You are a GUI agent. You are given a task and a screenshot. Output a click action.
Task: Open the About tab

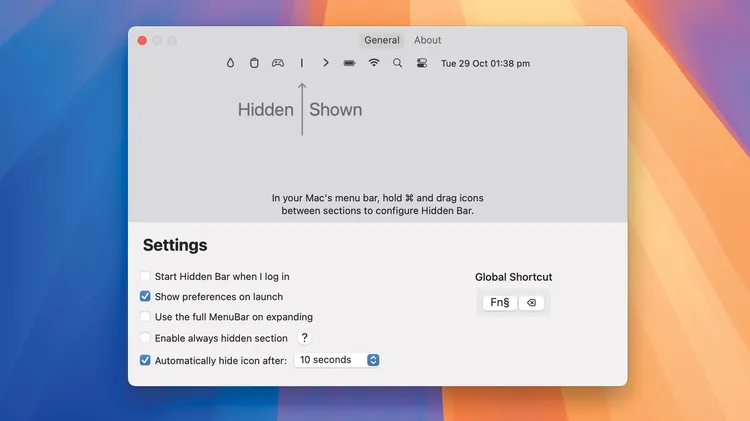428,40
